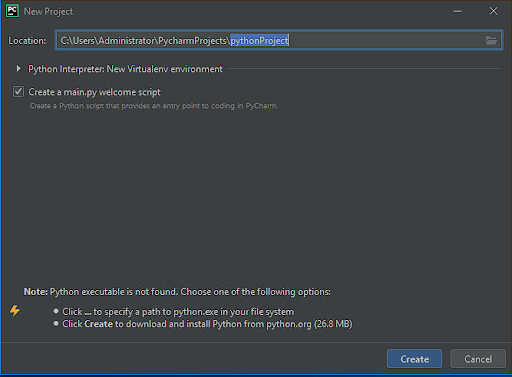Uncheck Create a main.py welcome script
The height and width of the screenshot is (377, 512).
(18, 92)
